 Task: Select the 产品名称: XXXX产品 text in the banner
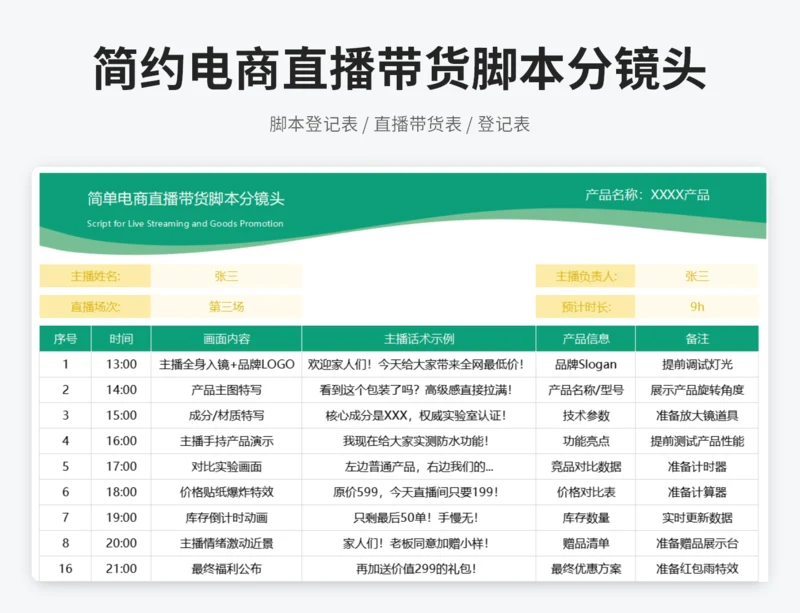[x=647, y=194]
